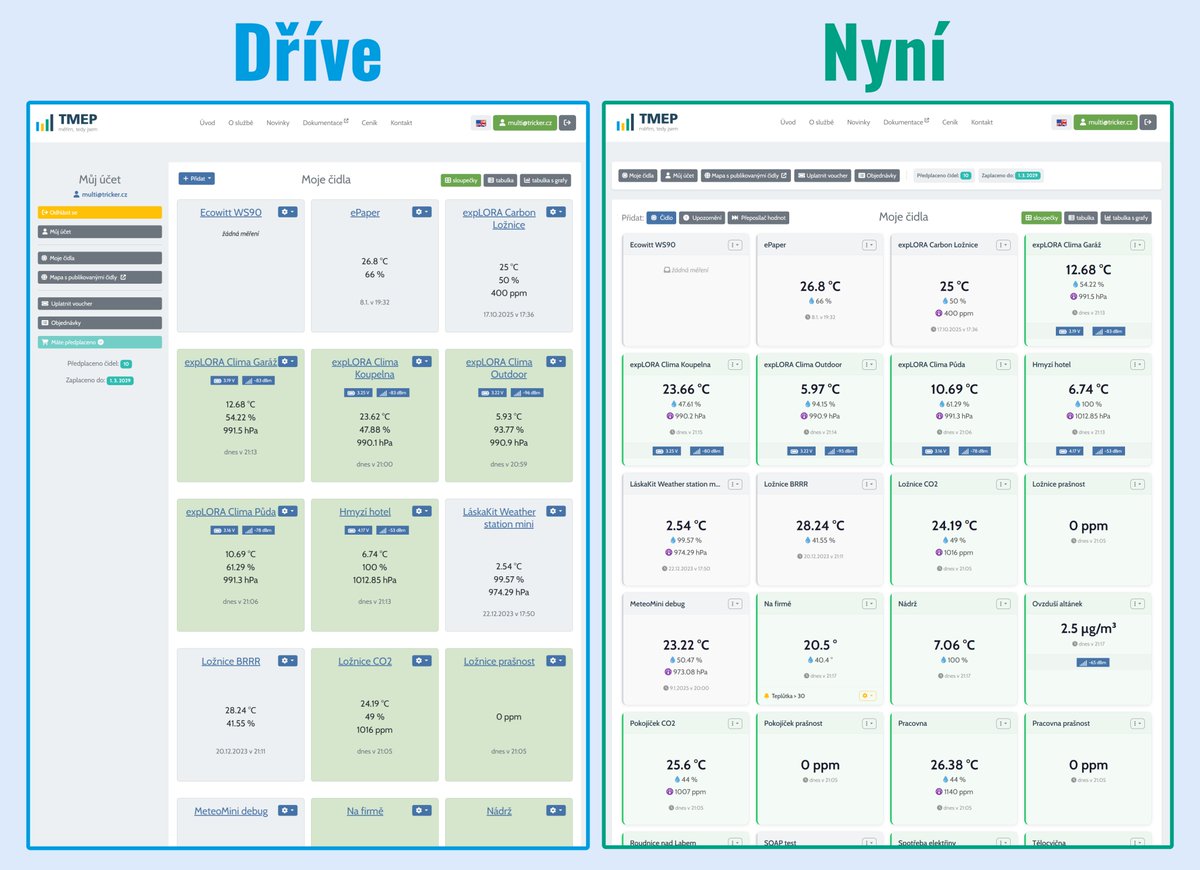Open gear dropdown on Ložnice CO2 card, Dříve

click(422, 661)
